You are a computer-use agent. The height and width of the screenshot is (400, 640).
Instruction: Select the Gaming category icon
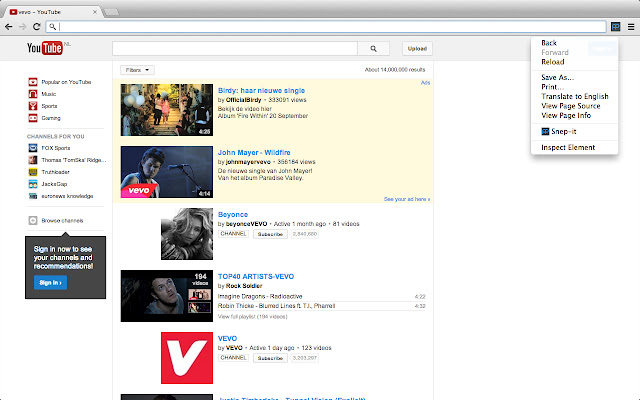(33, 117)
